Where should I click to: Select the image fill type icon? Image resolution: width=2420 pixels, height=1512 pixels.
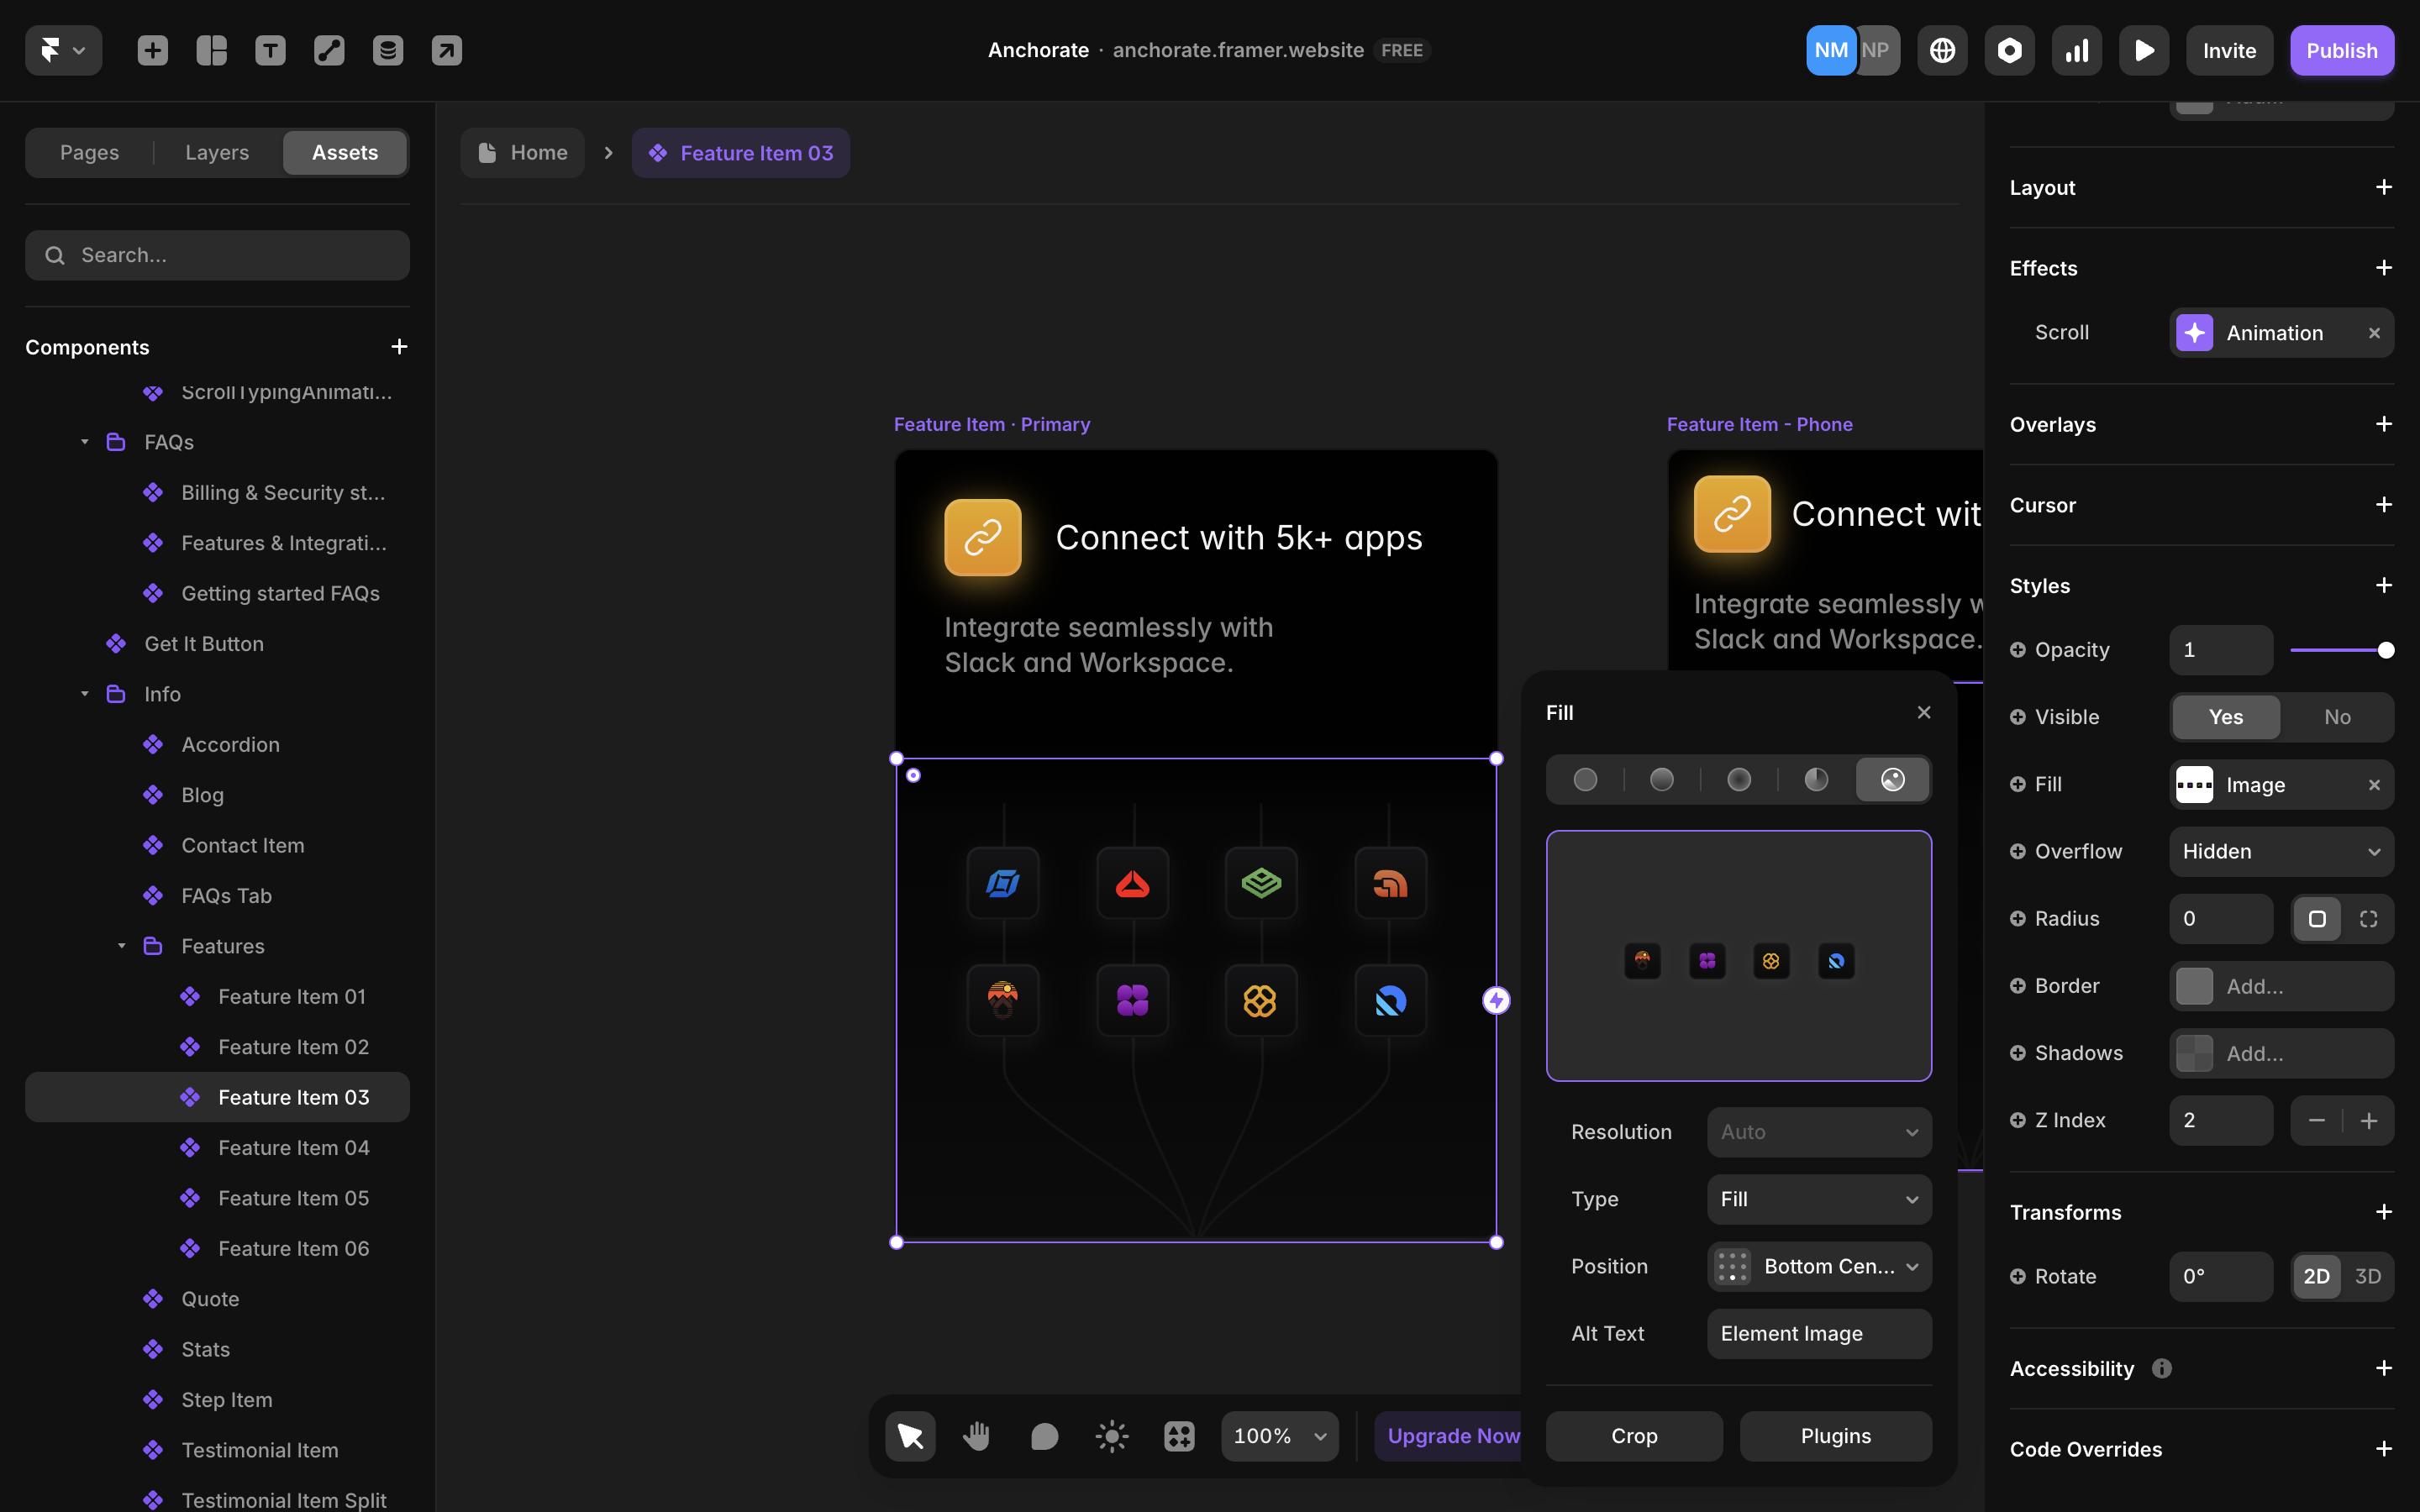pyautogui.click(x=1892, y=779)
